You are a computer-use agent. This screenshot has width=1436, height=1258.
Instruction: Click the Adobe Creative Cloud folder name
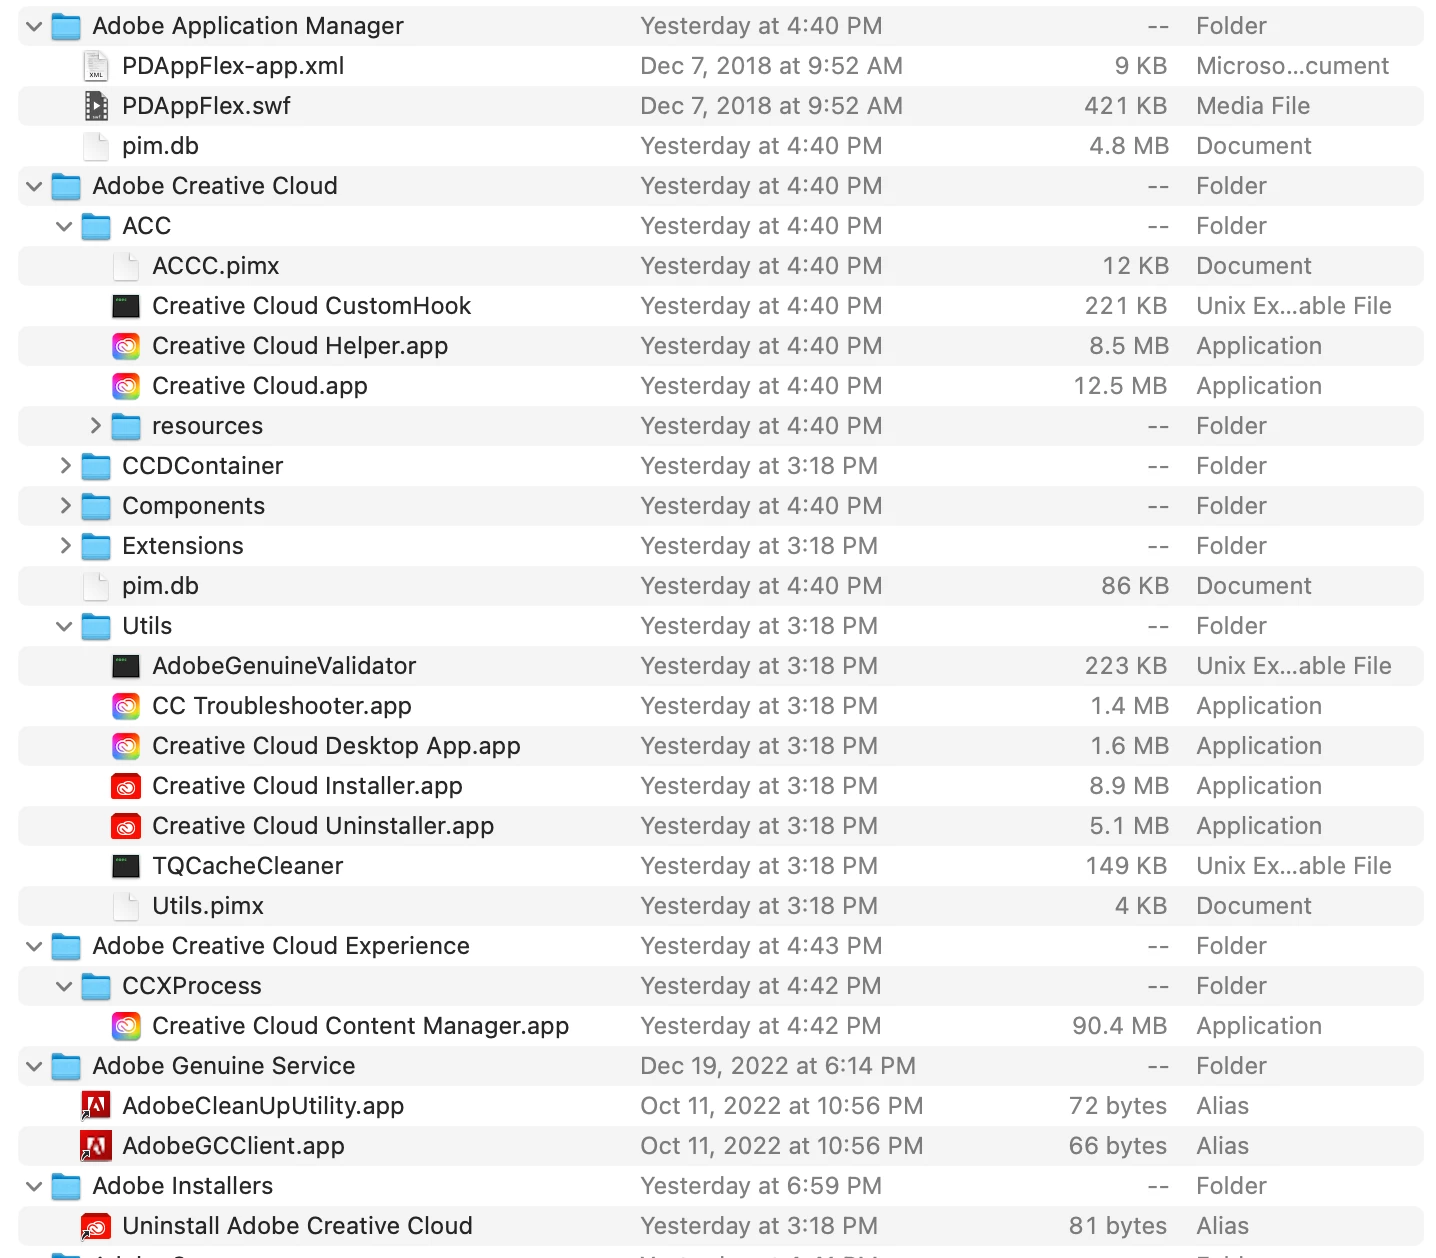215,186
